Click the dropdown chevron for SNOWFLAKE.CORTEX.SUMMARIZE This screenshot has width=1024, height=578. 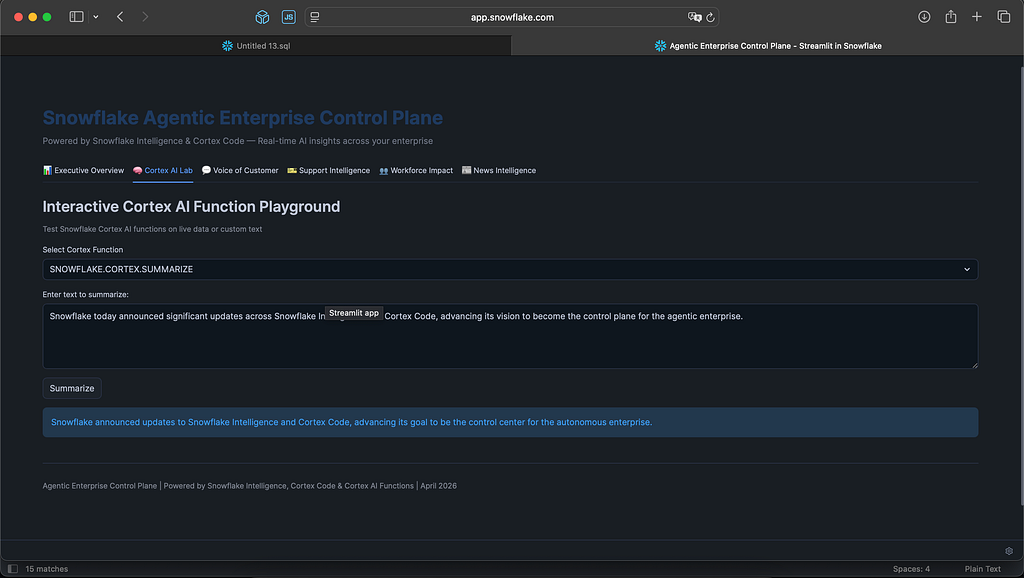click(967, 269)
